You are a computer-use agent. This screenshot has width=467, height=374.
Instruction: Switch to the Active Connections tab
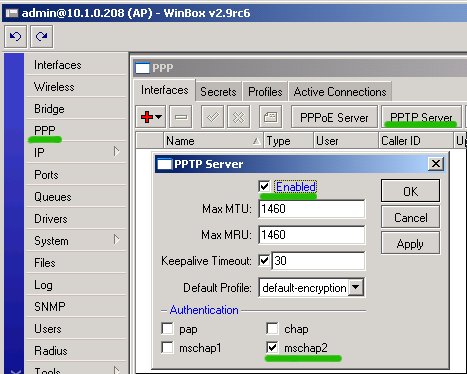(340, 92)
